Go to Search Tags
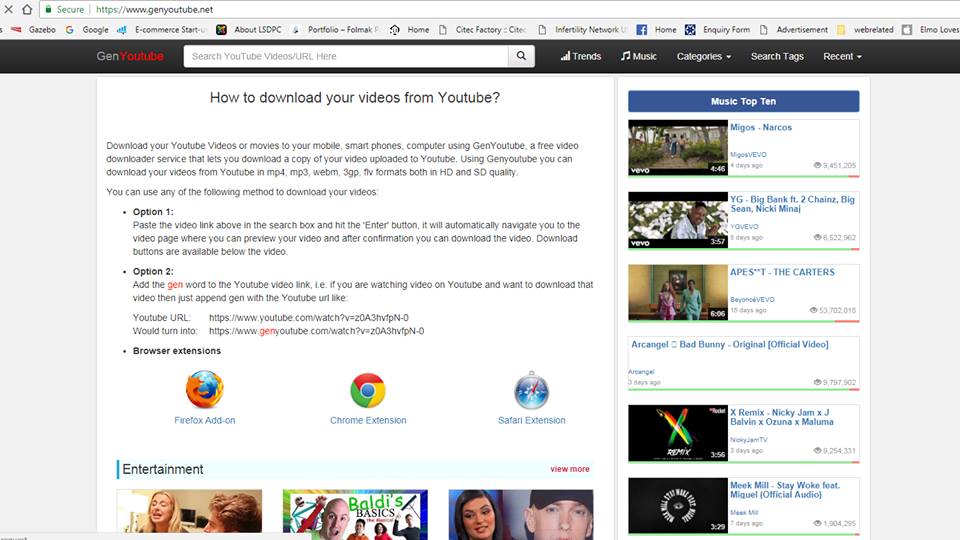The height and width of the screenshot is (540, 960). click(777, 56)
